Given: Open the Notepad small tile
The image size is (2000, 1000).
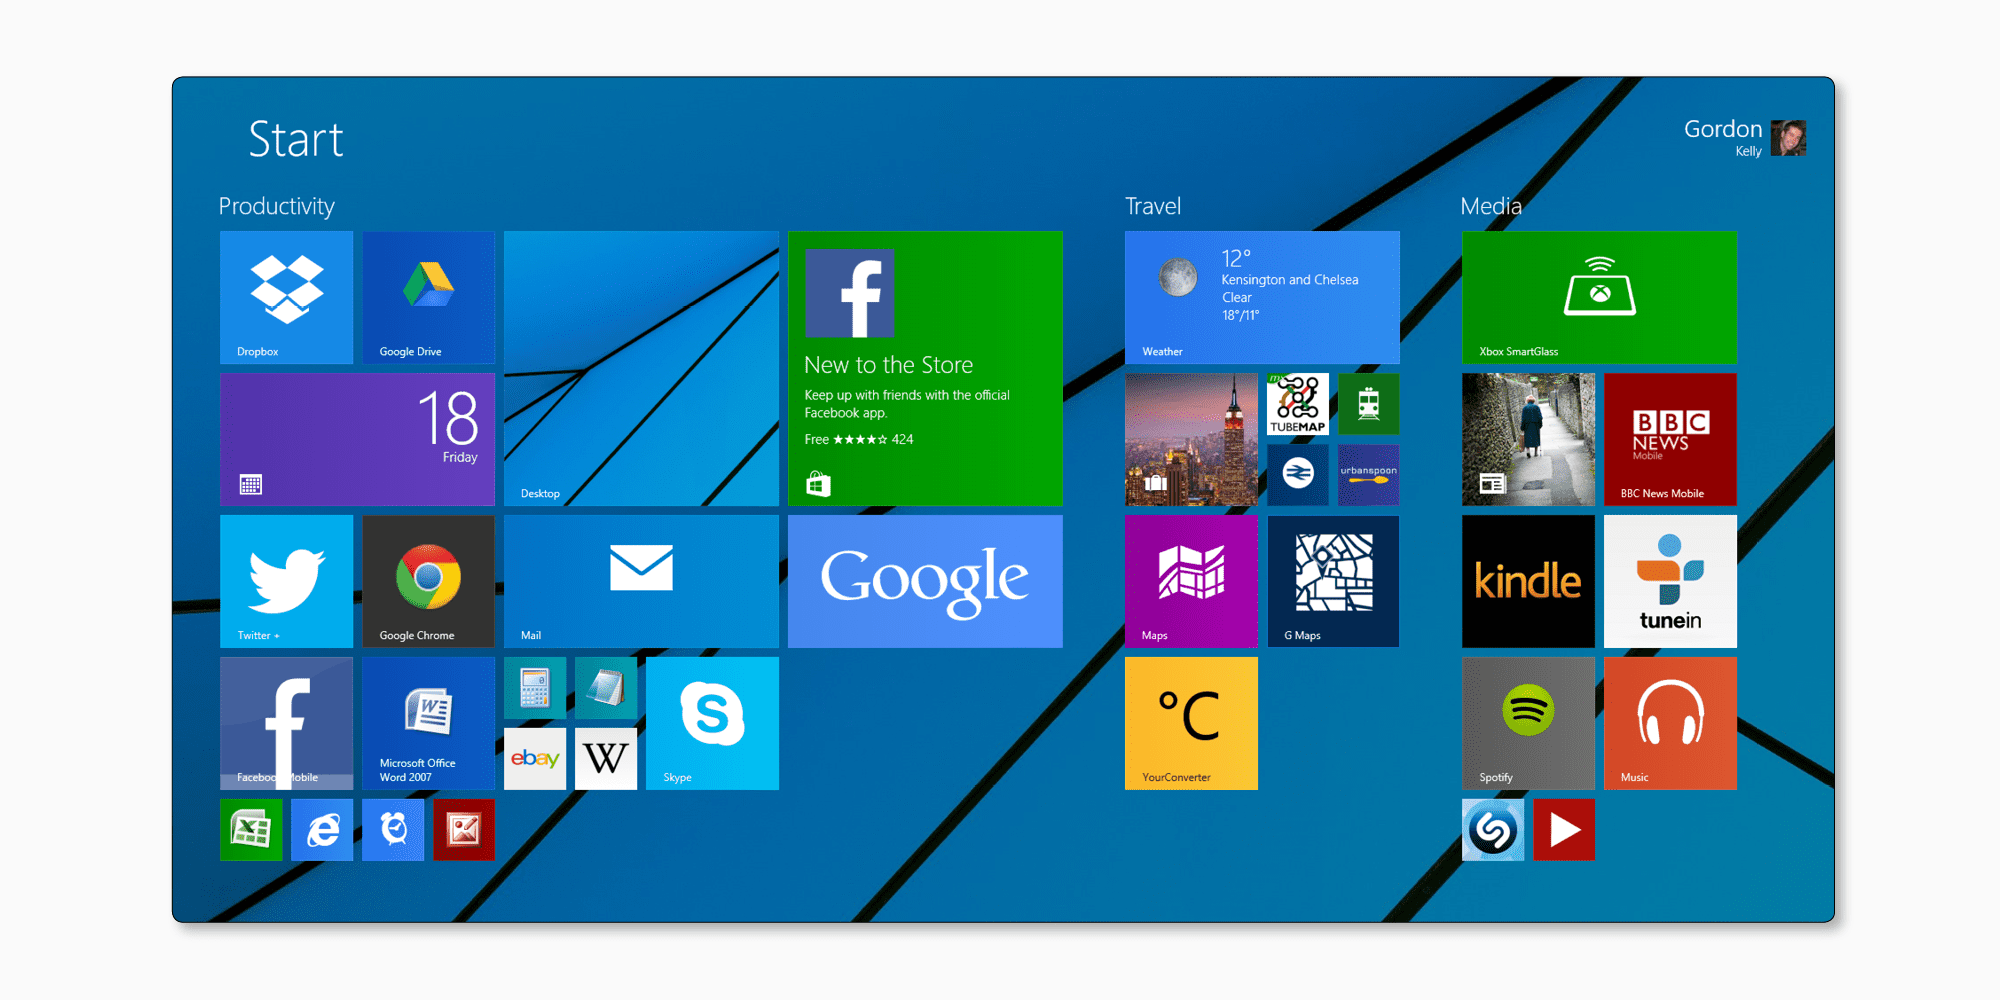Looking at the screenshot, I should [x=606, y=688].
